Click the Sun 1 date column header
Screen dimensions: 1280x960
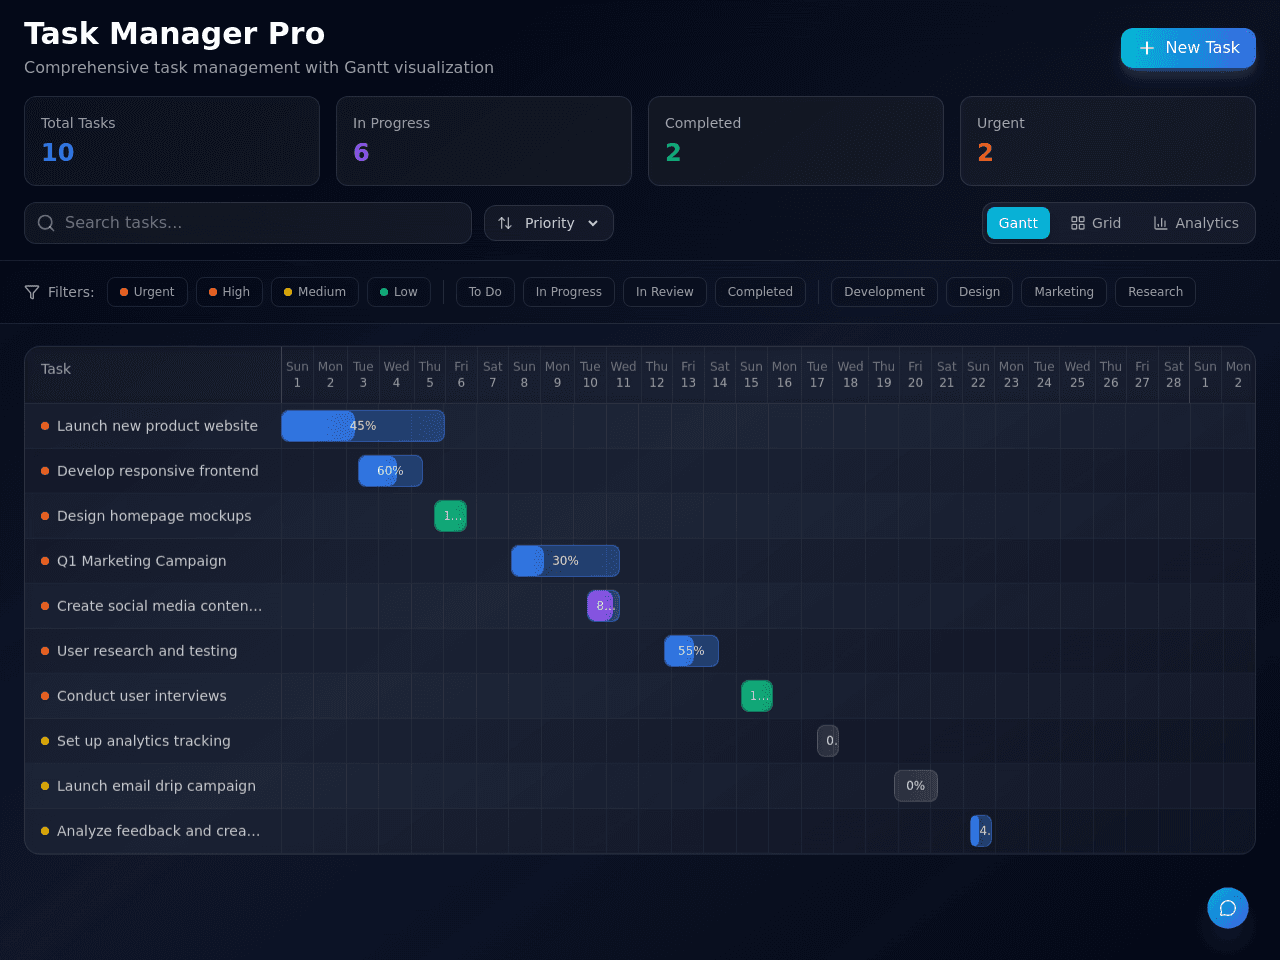[297, 375]
